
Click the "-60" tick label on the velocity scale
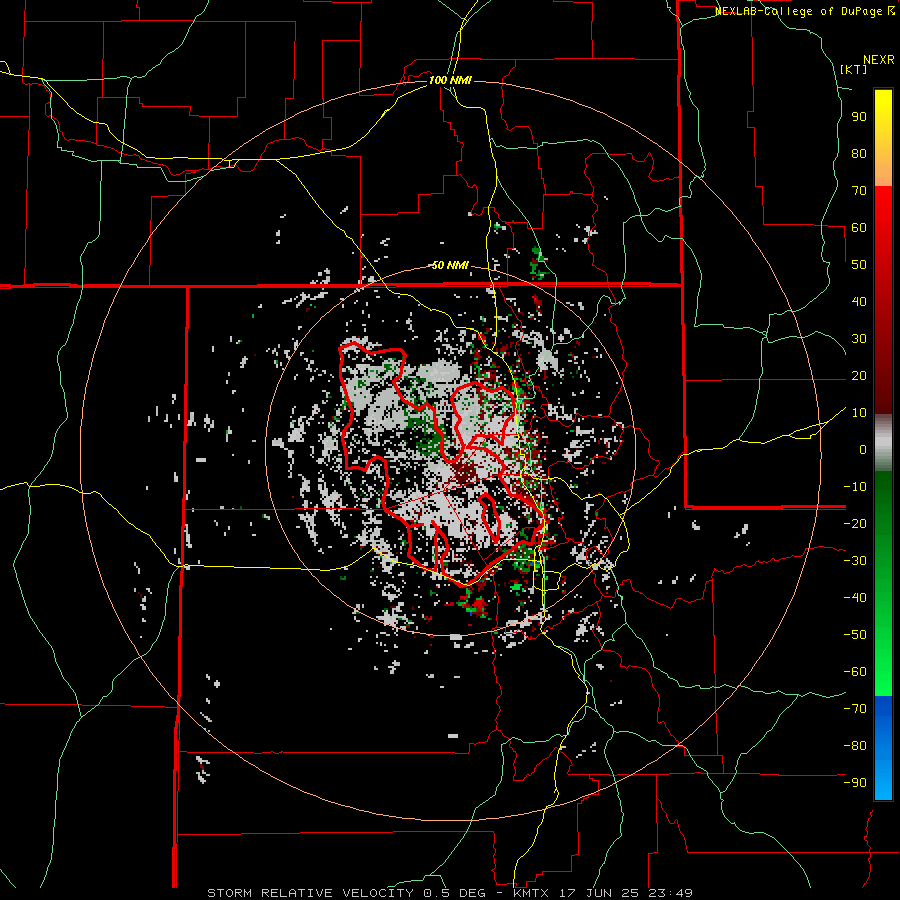tap(855, 672)
